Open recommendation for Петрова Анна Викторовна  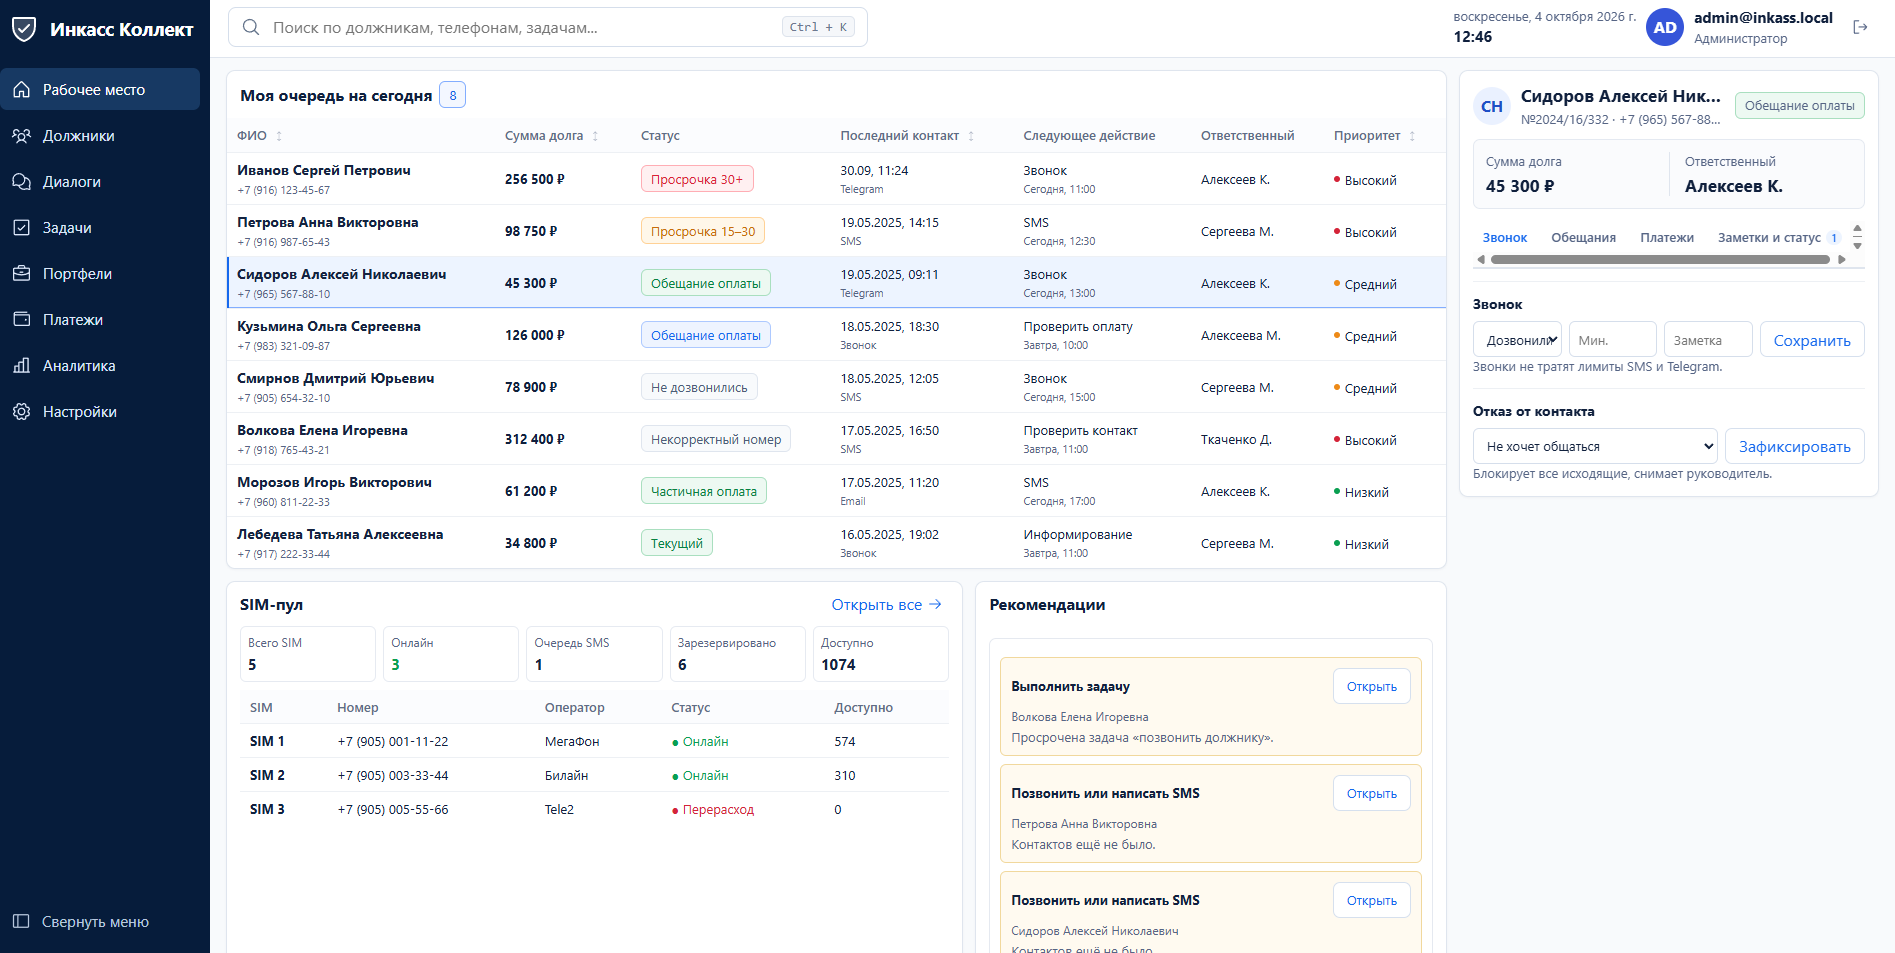tap(1371, 793)
